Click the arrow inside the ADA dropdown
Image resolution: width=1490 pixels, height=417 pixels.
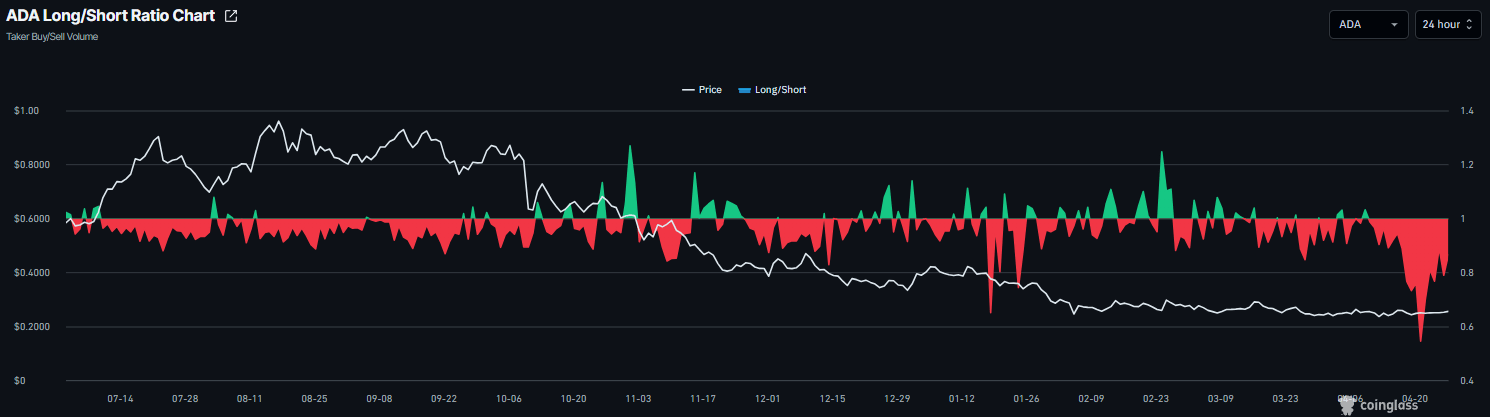(1394, 25)
